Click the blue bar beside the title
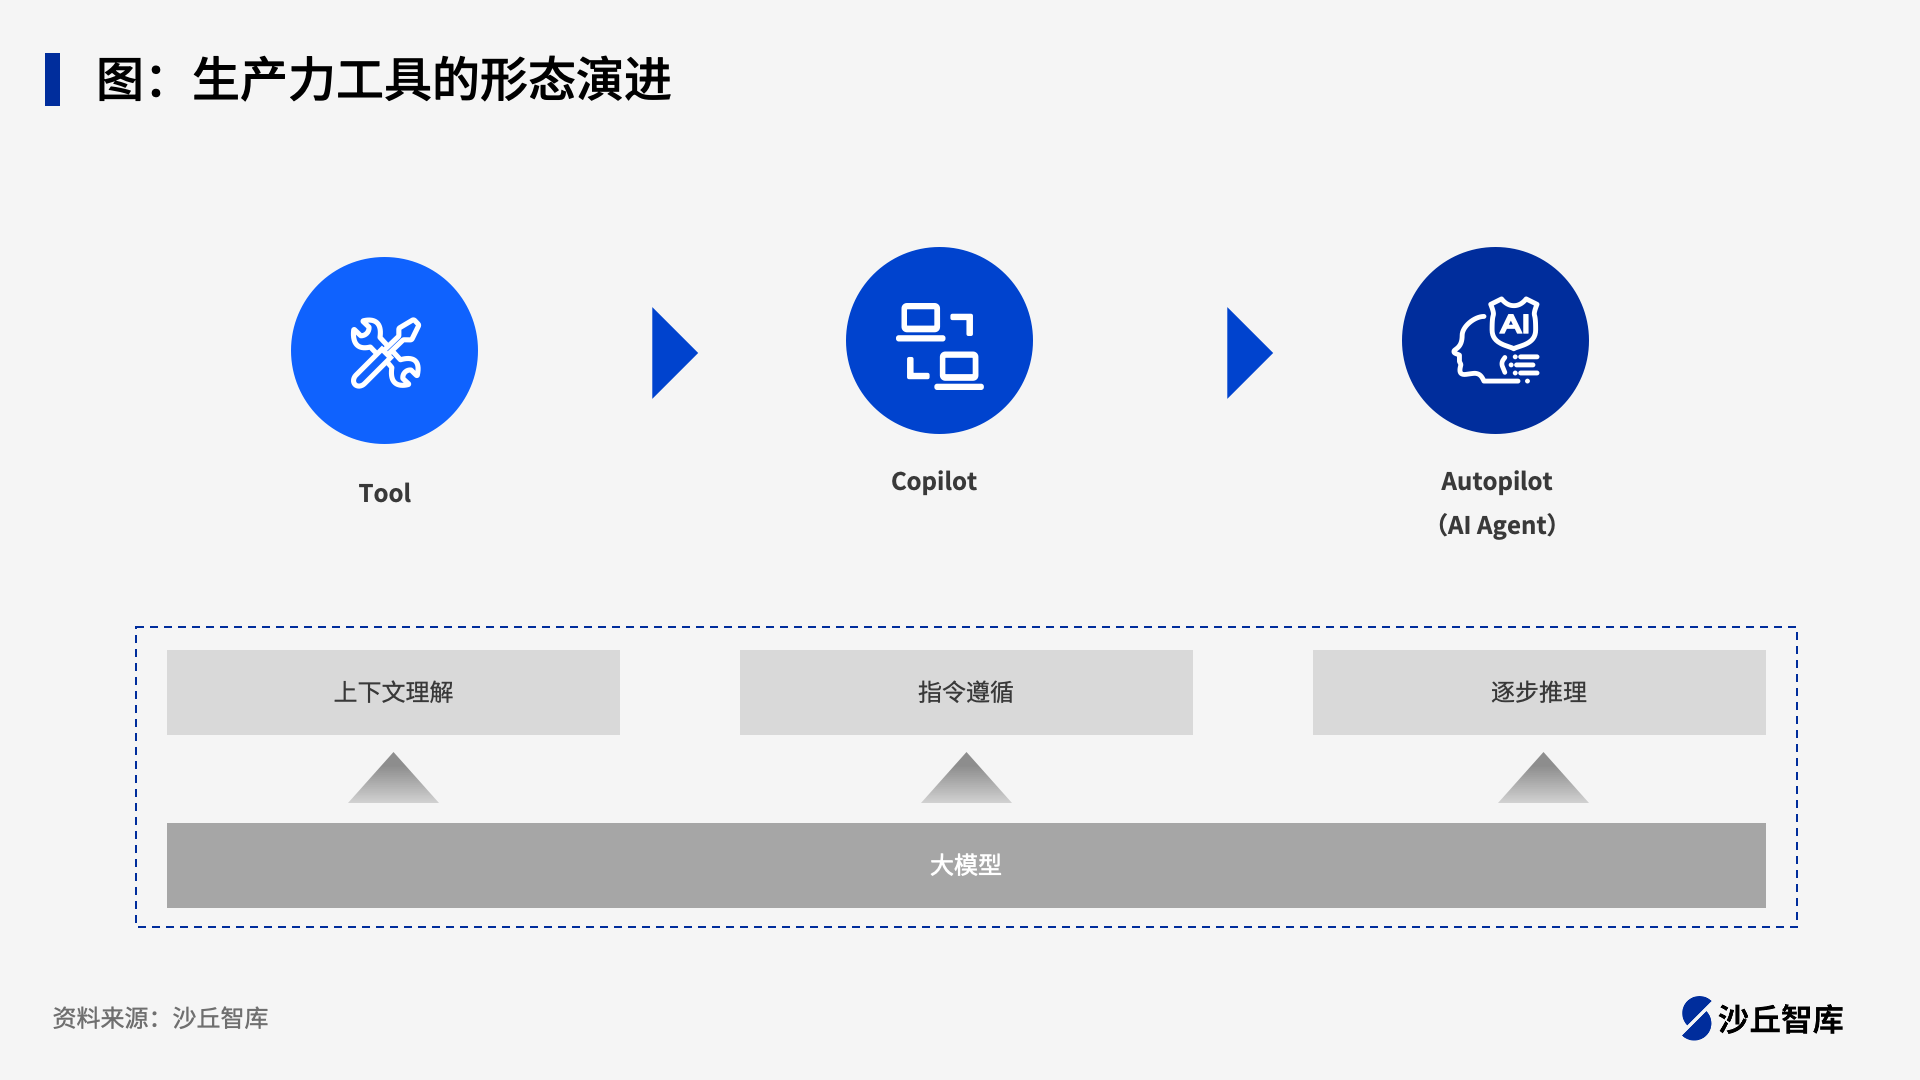The width and height of the screenshot is (1920, 1080). [x=53, y=79]
